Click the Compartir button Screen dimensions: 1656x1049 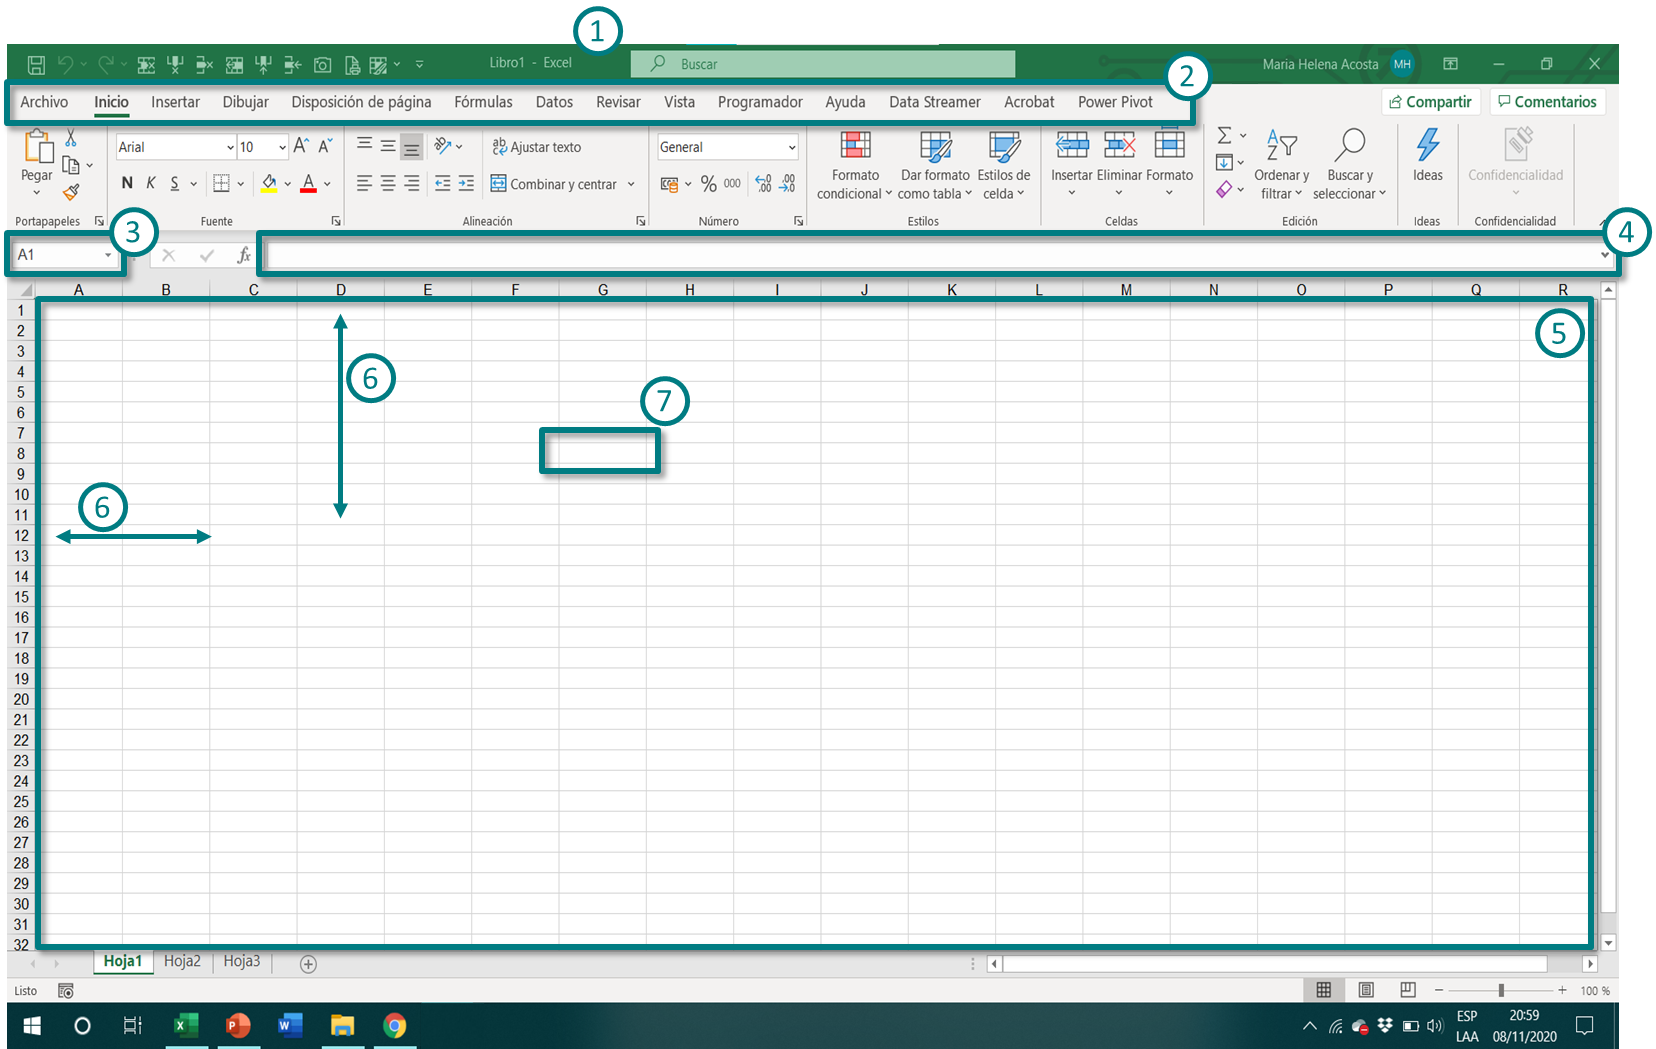pyautogui.click(x=1430, y=102)
